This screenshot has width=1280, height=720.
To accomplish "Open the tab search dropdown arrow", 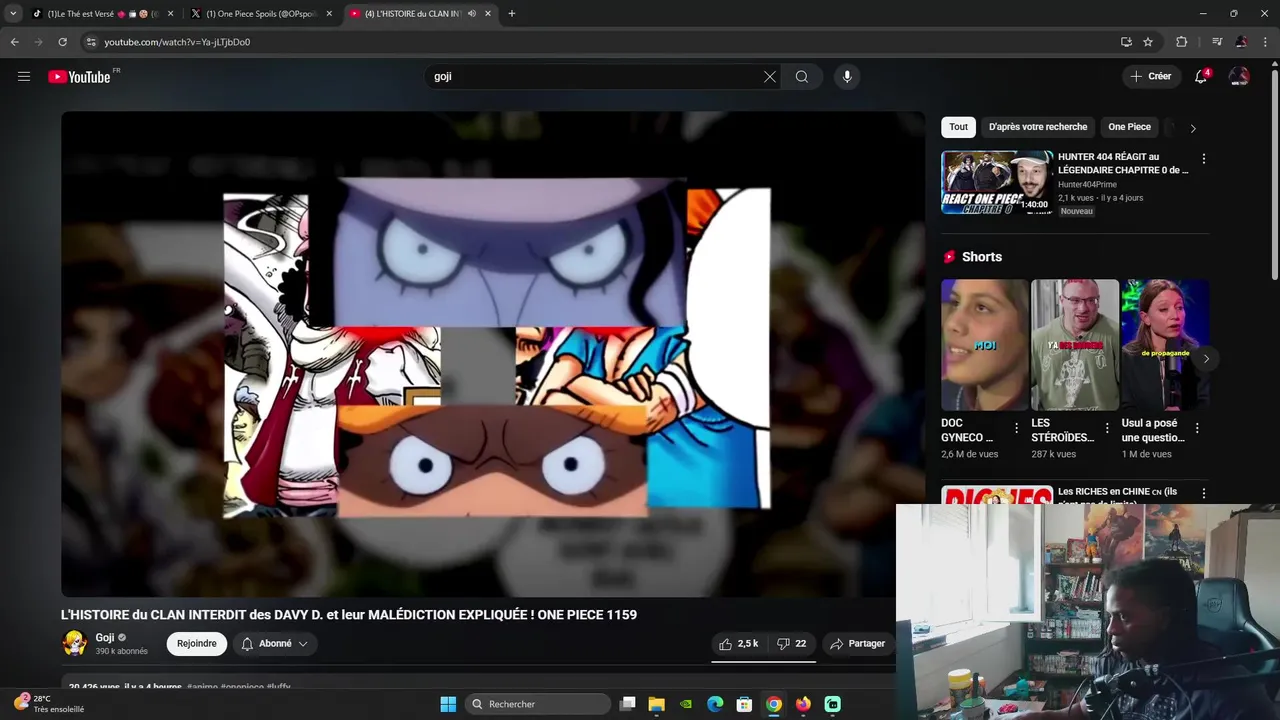I will pyautogui.click(x=13, y=14).
